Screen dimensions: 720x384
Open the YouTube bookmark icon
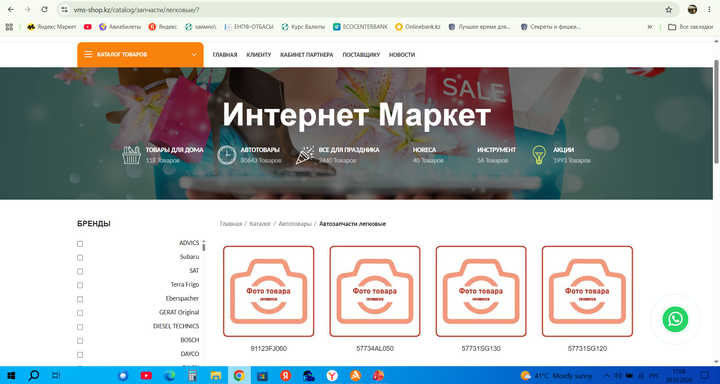(x=88, y=27)
